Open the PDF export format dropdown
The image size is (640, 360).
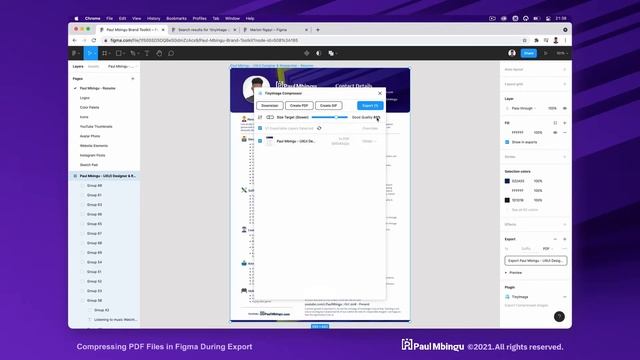[x=547, y=249]
